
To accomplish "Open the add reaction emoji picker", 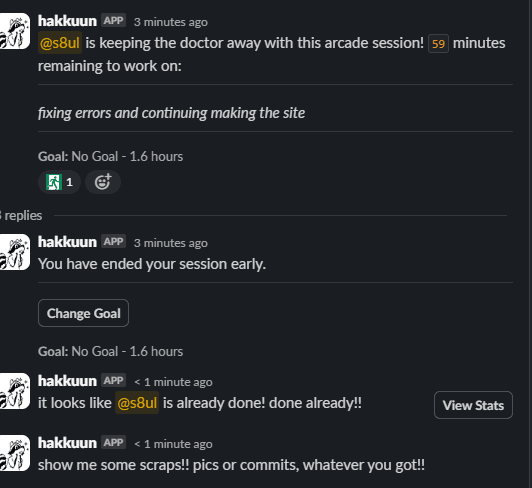I will point(103,182).
